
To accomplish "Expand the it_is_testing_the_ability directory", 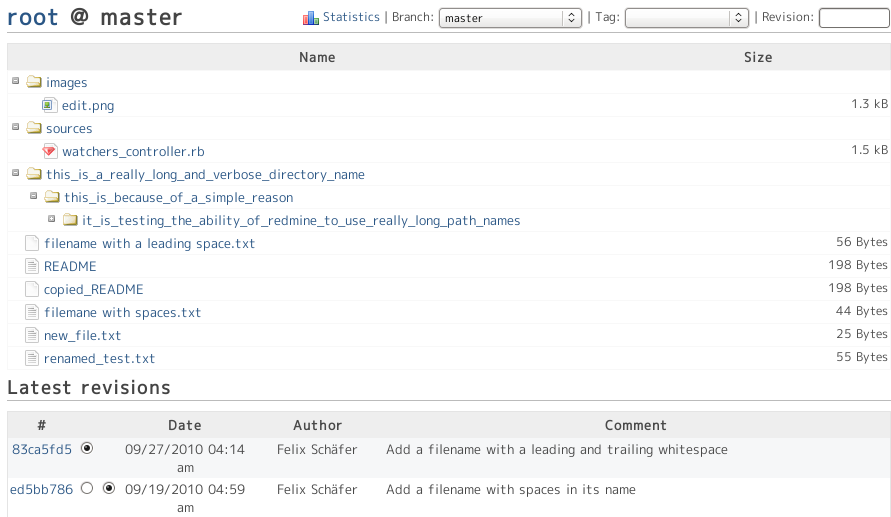I will click(52, 219).
